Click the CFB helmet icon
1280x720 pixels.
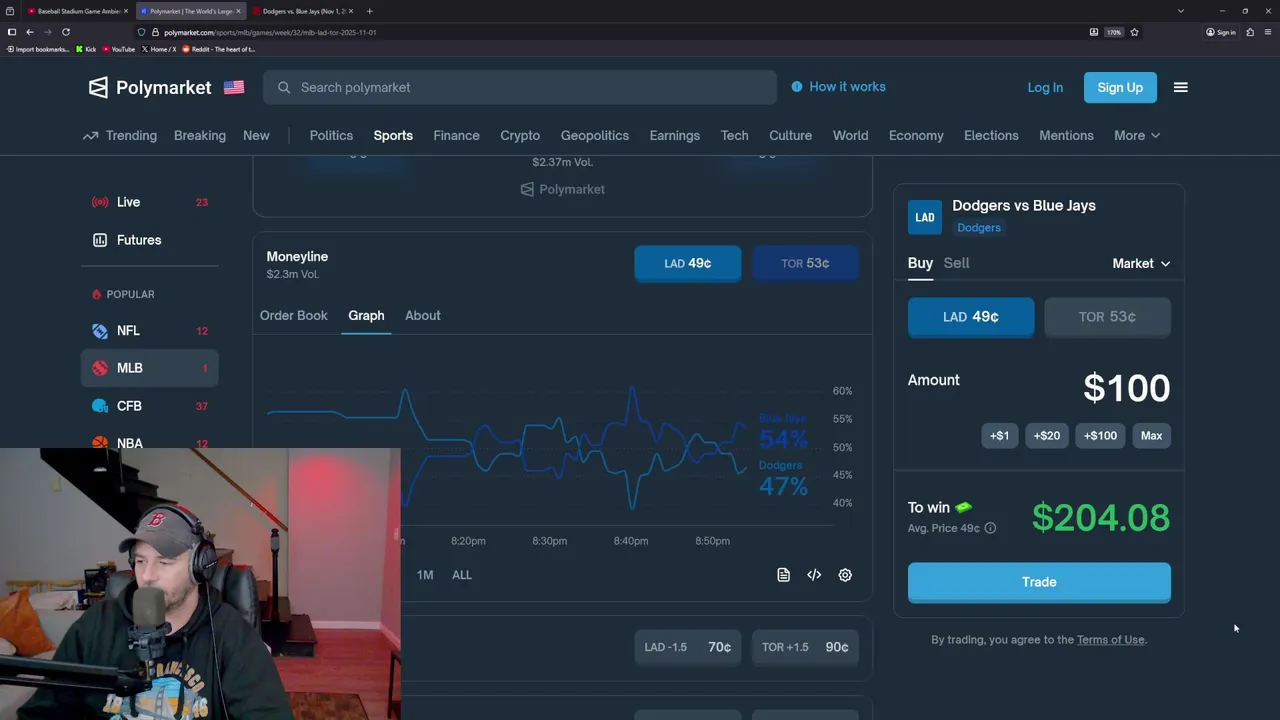pos(100,406)
